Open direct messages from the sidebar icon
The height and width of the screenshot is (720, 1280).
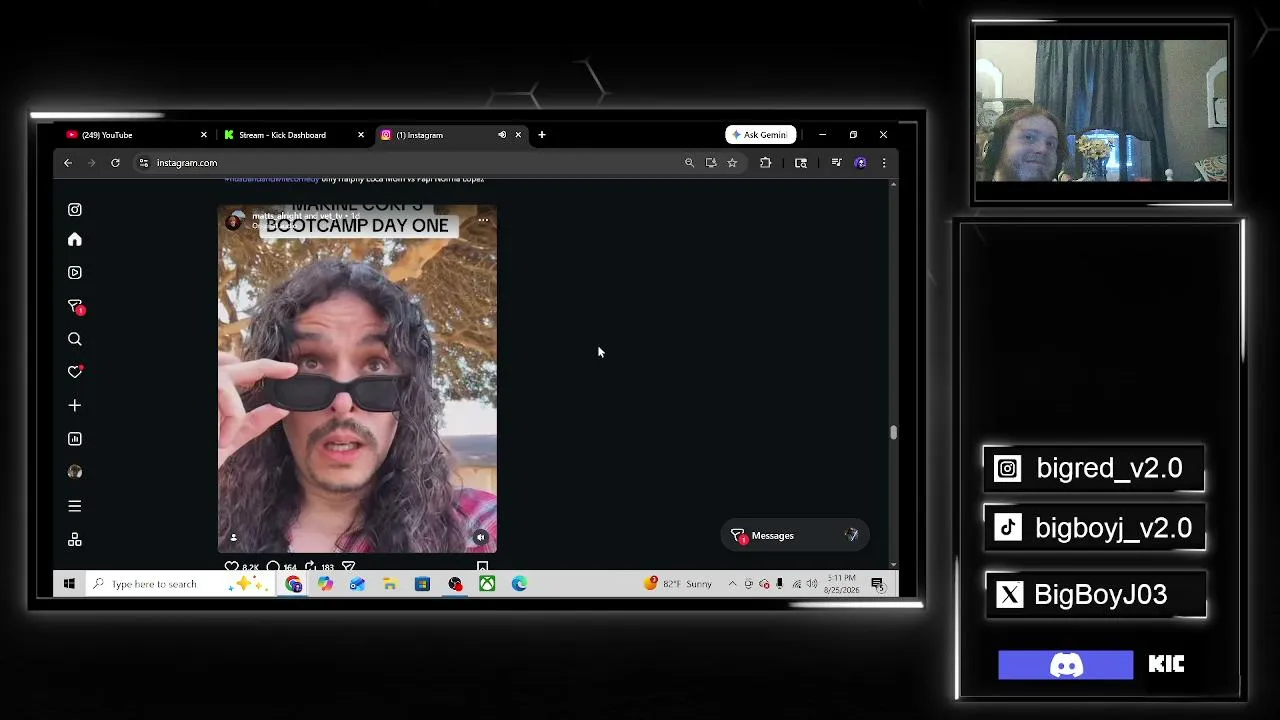(75, 307)
